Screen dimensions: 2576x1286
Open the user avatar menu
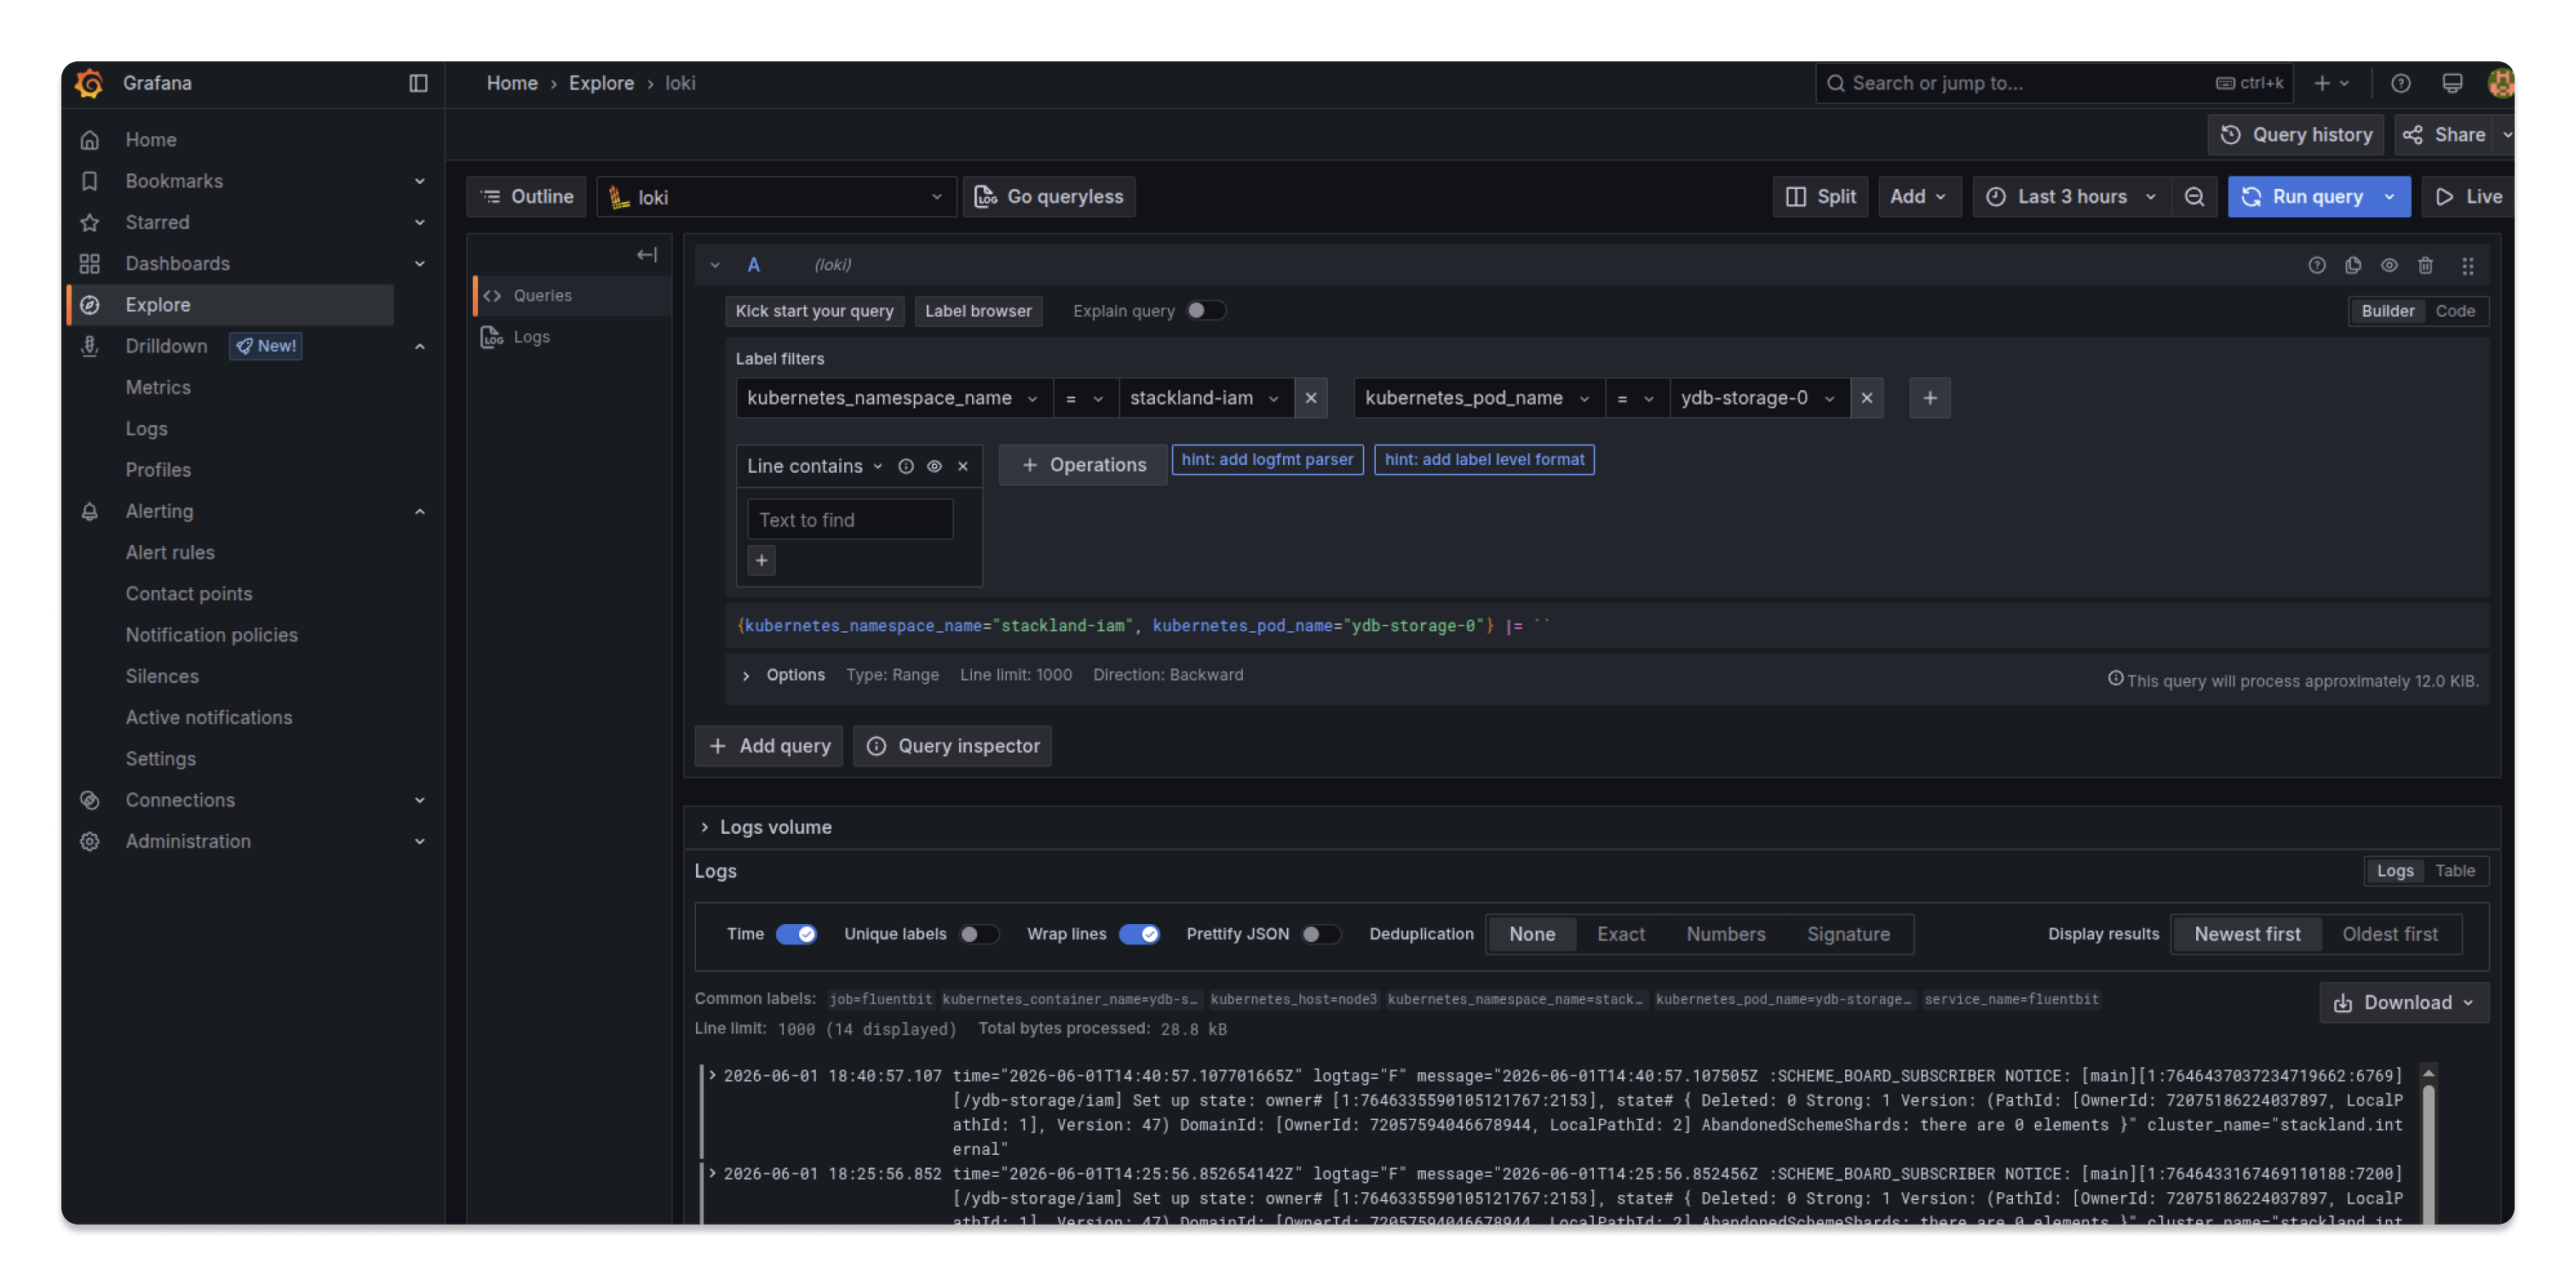click(x=2499, y=83)
